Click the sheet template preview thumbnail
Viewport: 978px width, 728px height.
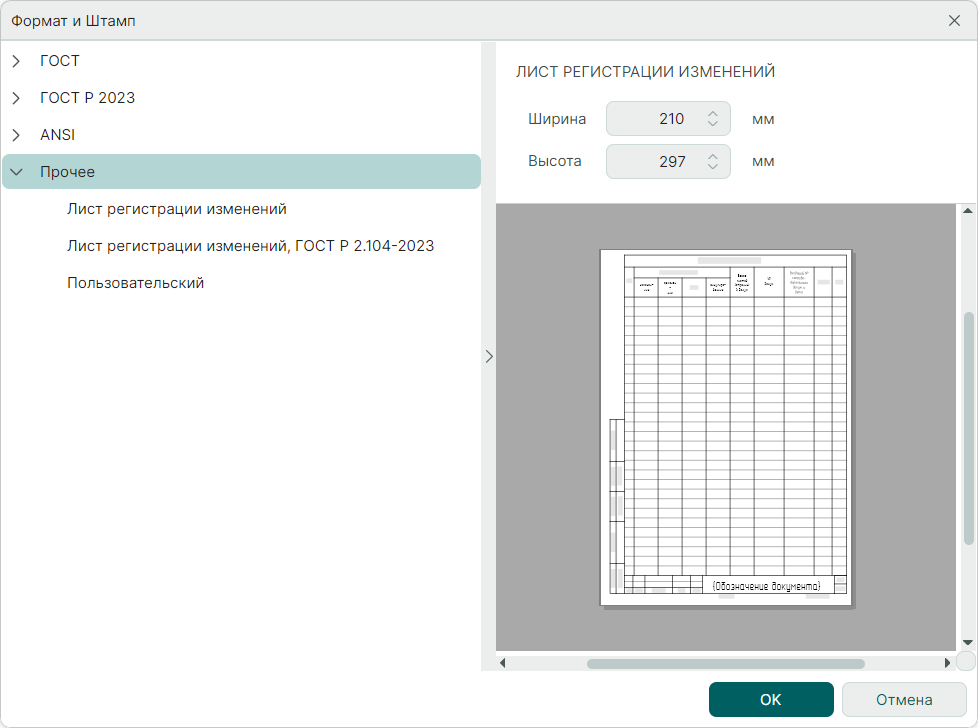(726, 427)
